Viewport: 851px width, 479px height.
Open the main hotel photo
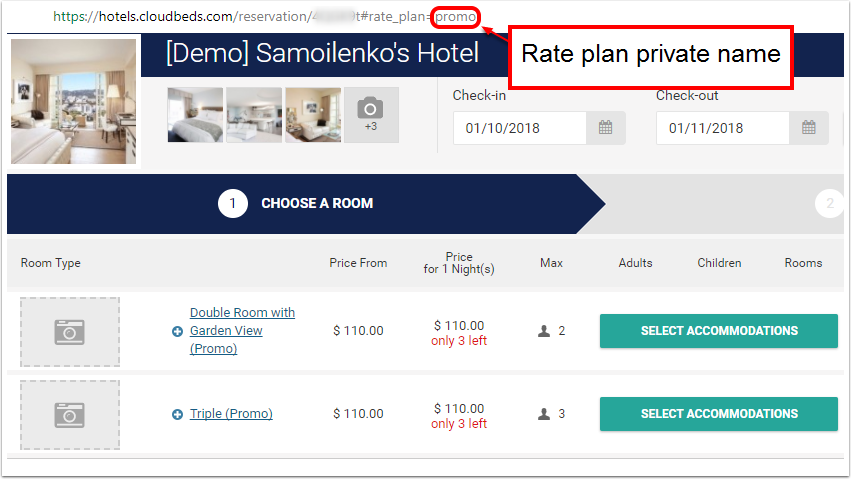[73, 101]
